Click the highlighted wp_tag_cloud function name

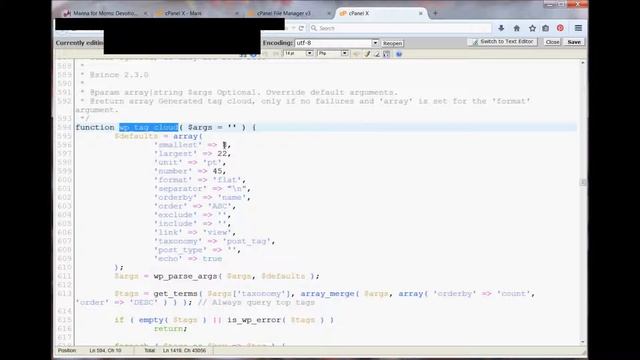(x=149, y=127)
